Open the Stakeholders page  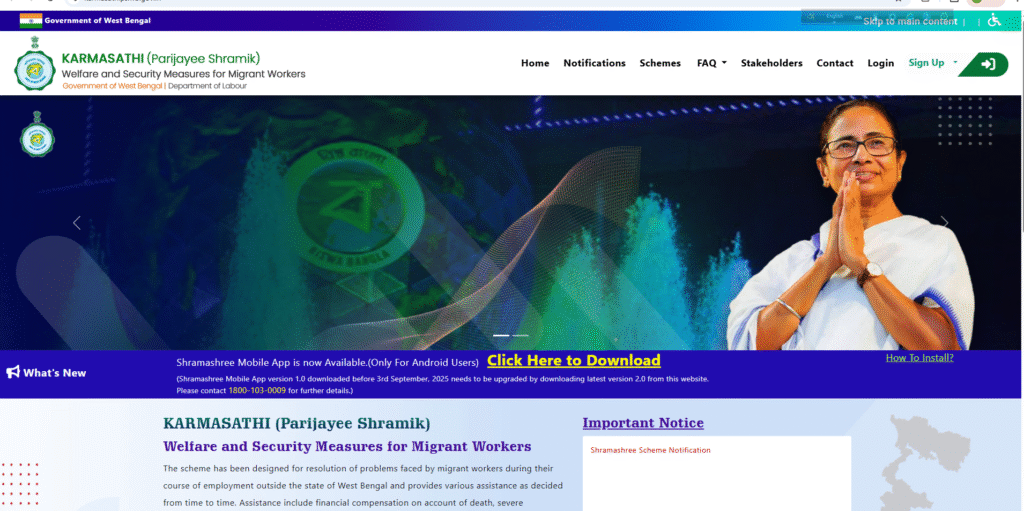point(771,63)
